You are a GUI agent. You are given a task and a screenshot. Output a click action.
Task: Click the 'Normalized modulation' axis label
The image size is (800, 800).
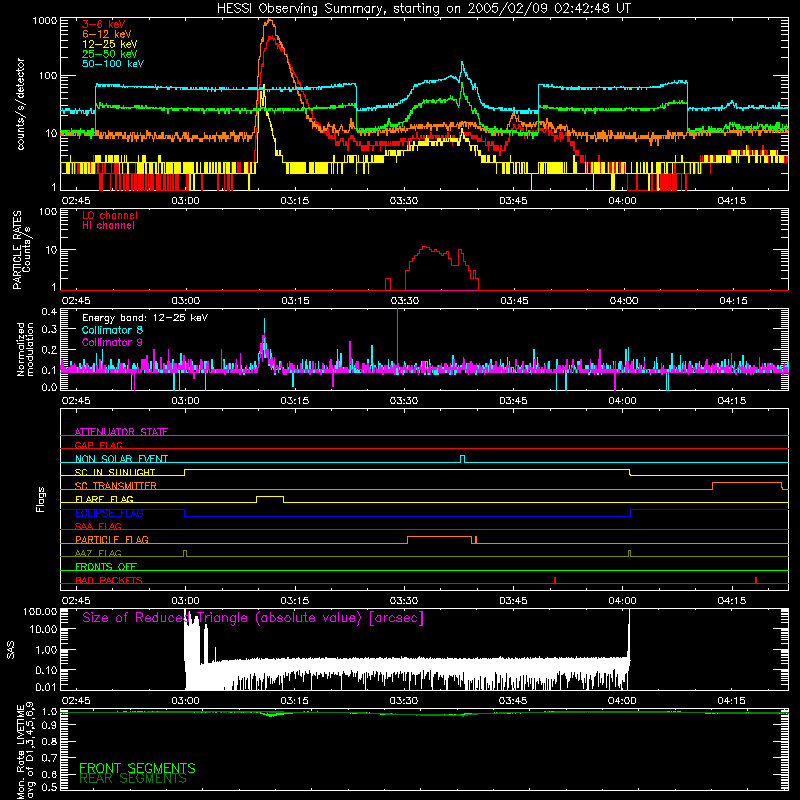pos(25,349)
